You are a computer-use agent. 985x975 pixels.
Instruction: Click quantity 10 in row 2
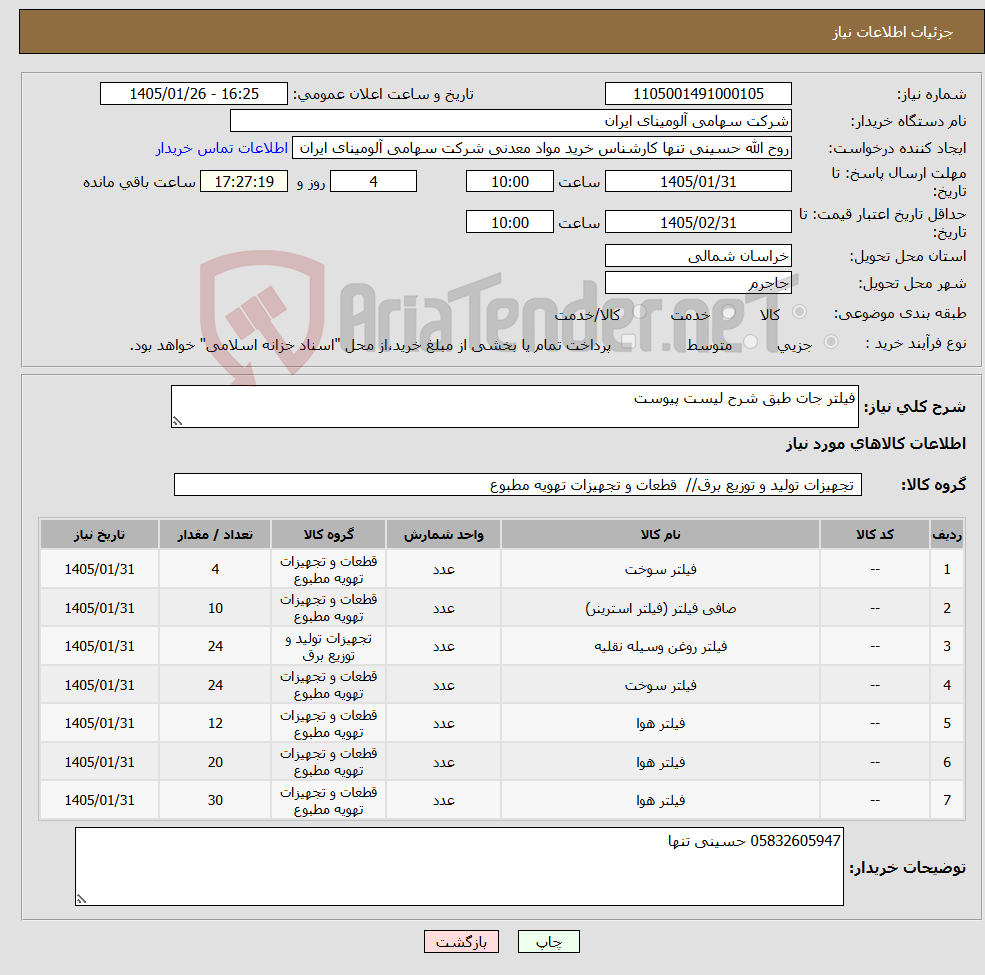pos(215,608)
